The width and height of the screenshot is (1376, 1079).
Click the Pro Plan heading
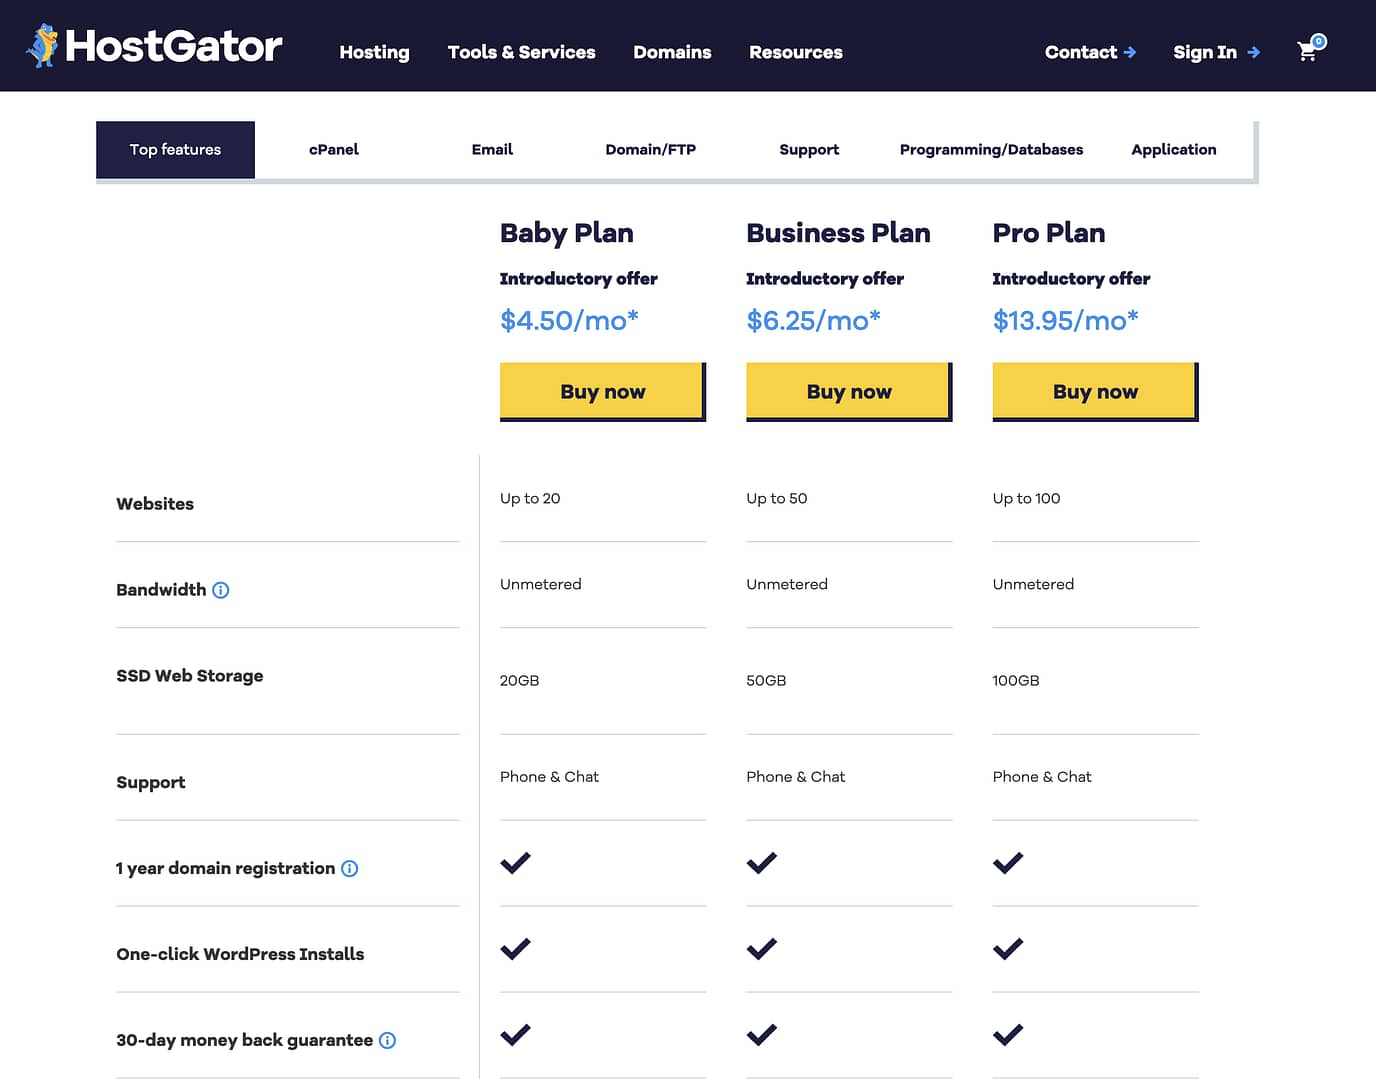(x=1049, y=233)
